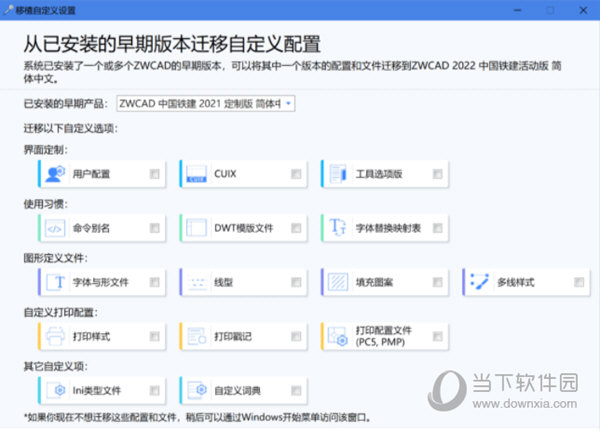Viewport: 600px width, 431px height.
Task: Tick the 打印样式 checkbox
Action: tap(155, 336)
